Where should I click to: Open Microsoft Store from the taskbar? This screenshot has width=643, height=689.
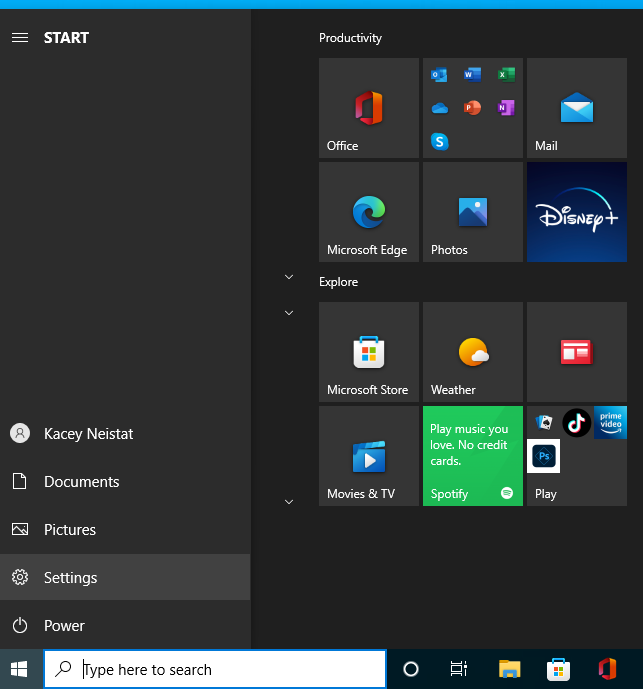pyautogui.click(x=559, y=669)
